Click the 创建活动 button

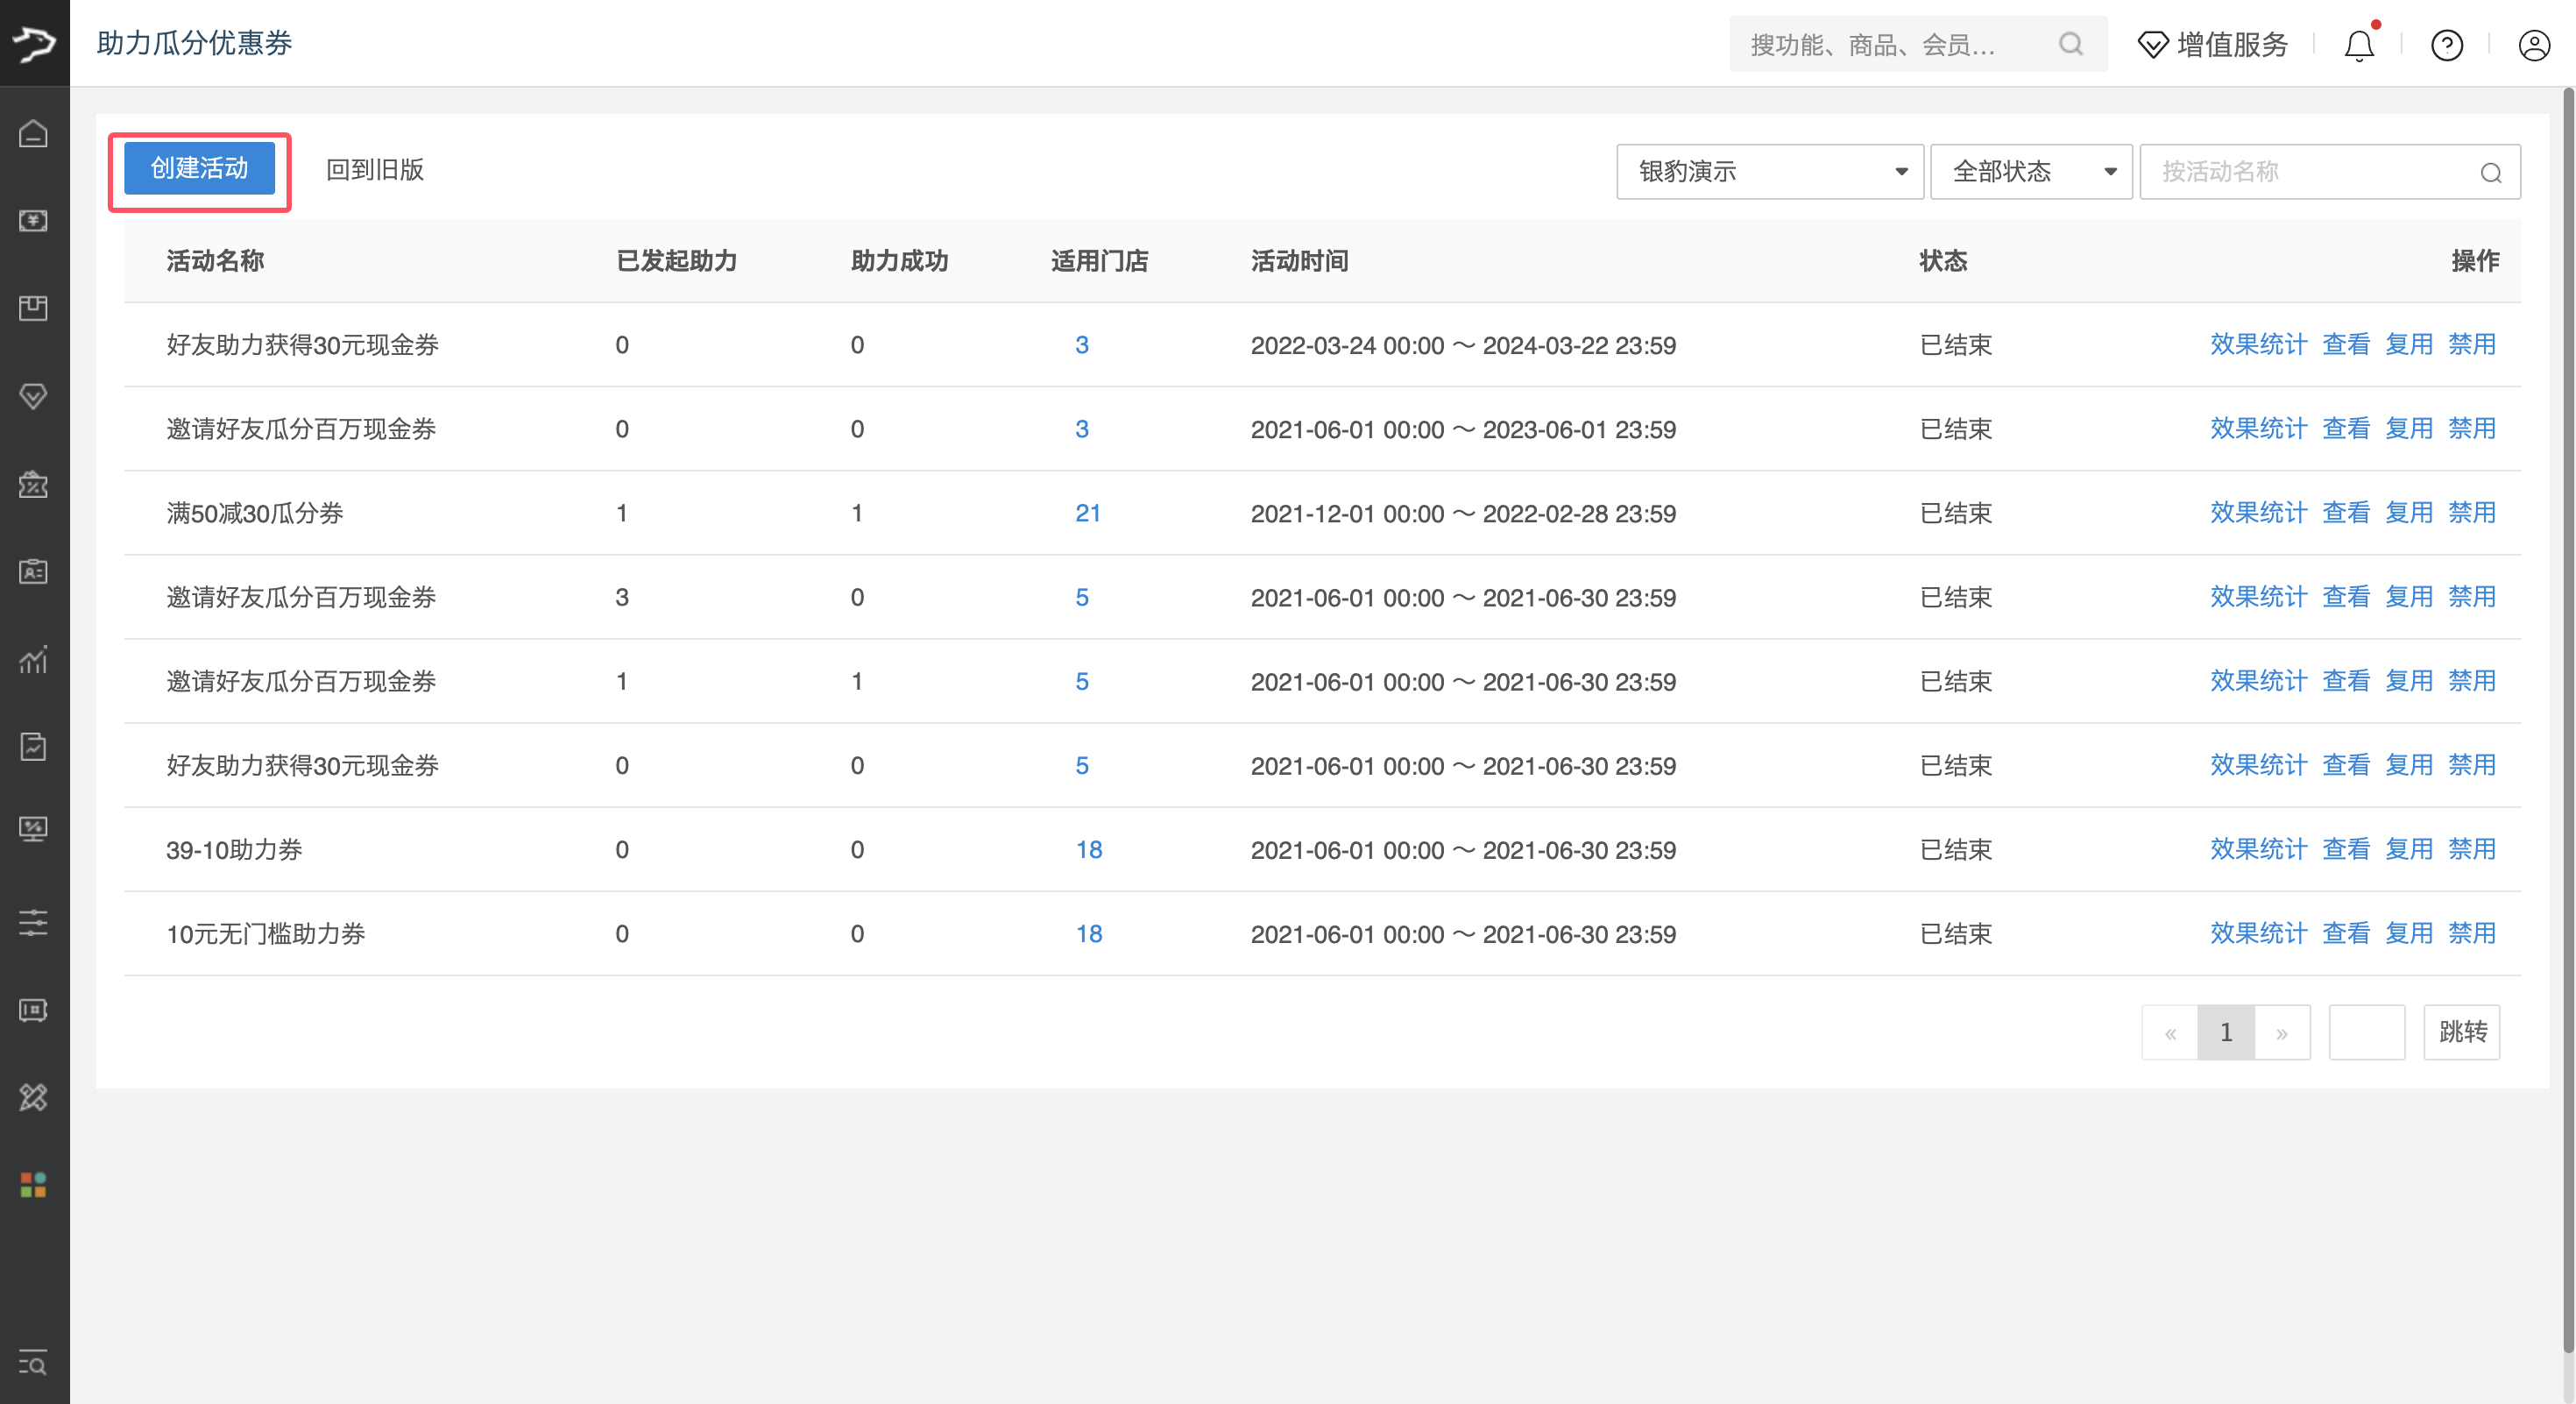199,168
